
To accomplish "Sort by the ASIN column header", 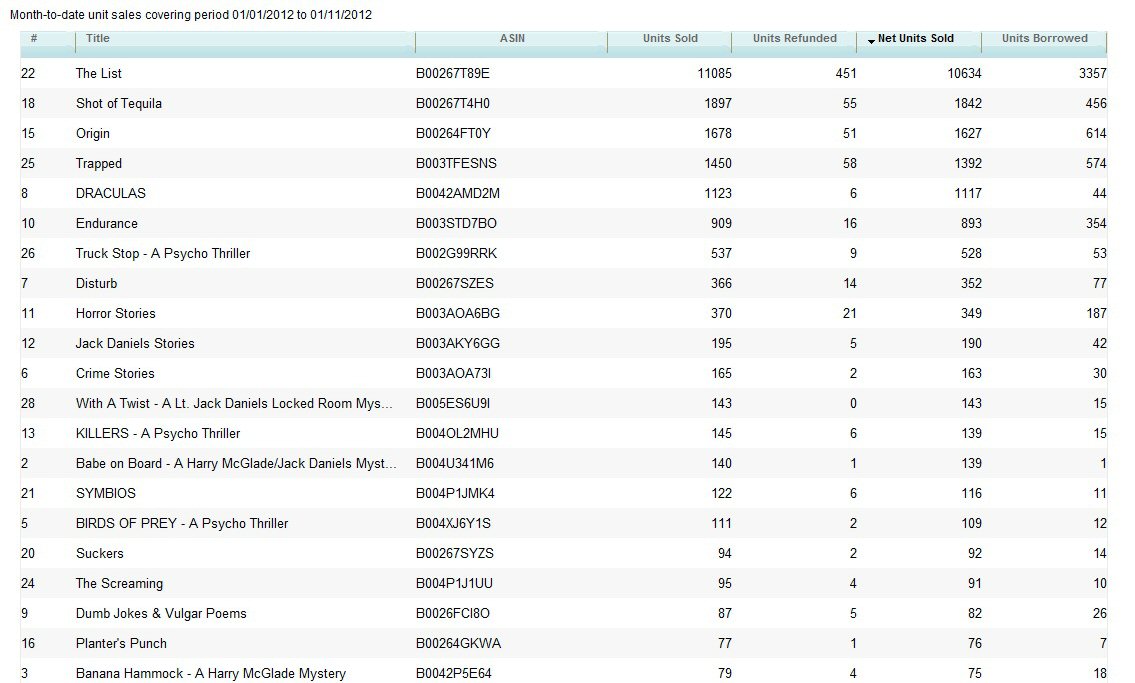I will click(x=512, y=39).
